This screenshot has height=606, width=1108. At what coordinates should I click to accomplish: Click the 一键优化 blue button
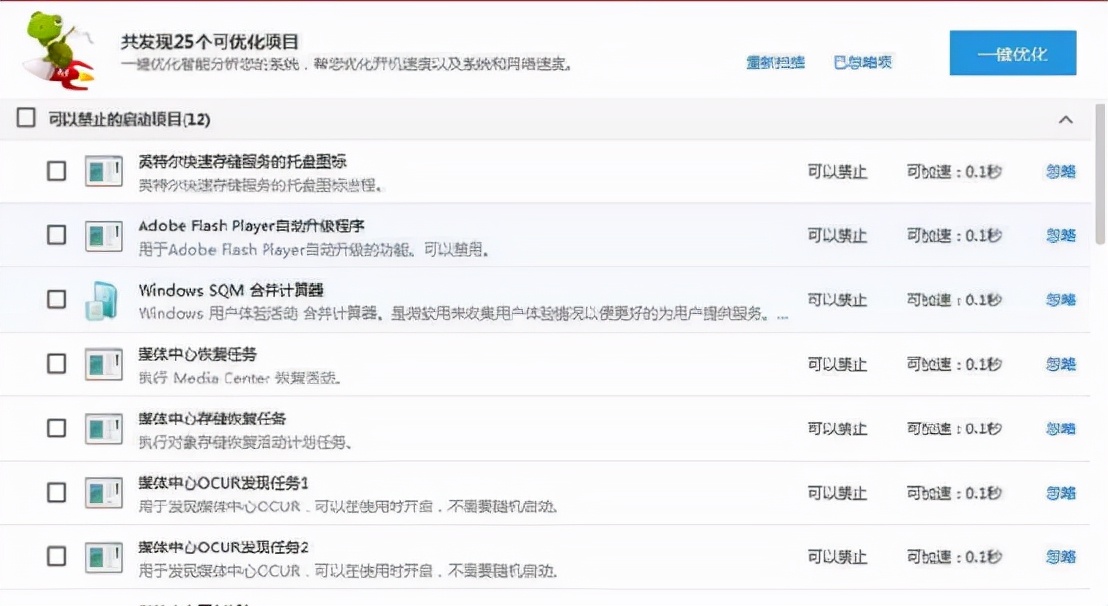1012,54
